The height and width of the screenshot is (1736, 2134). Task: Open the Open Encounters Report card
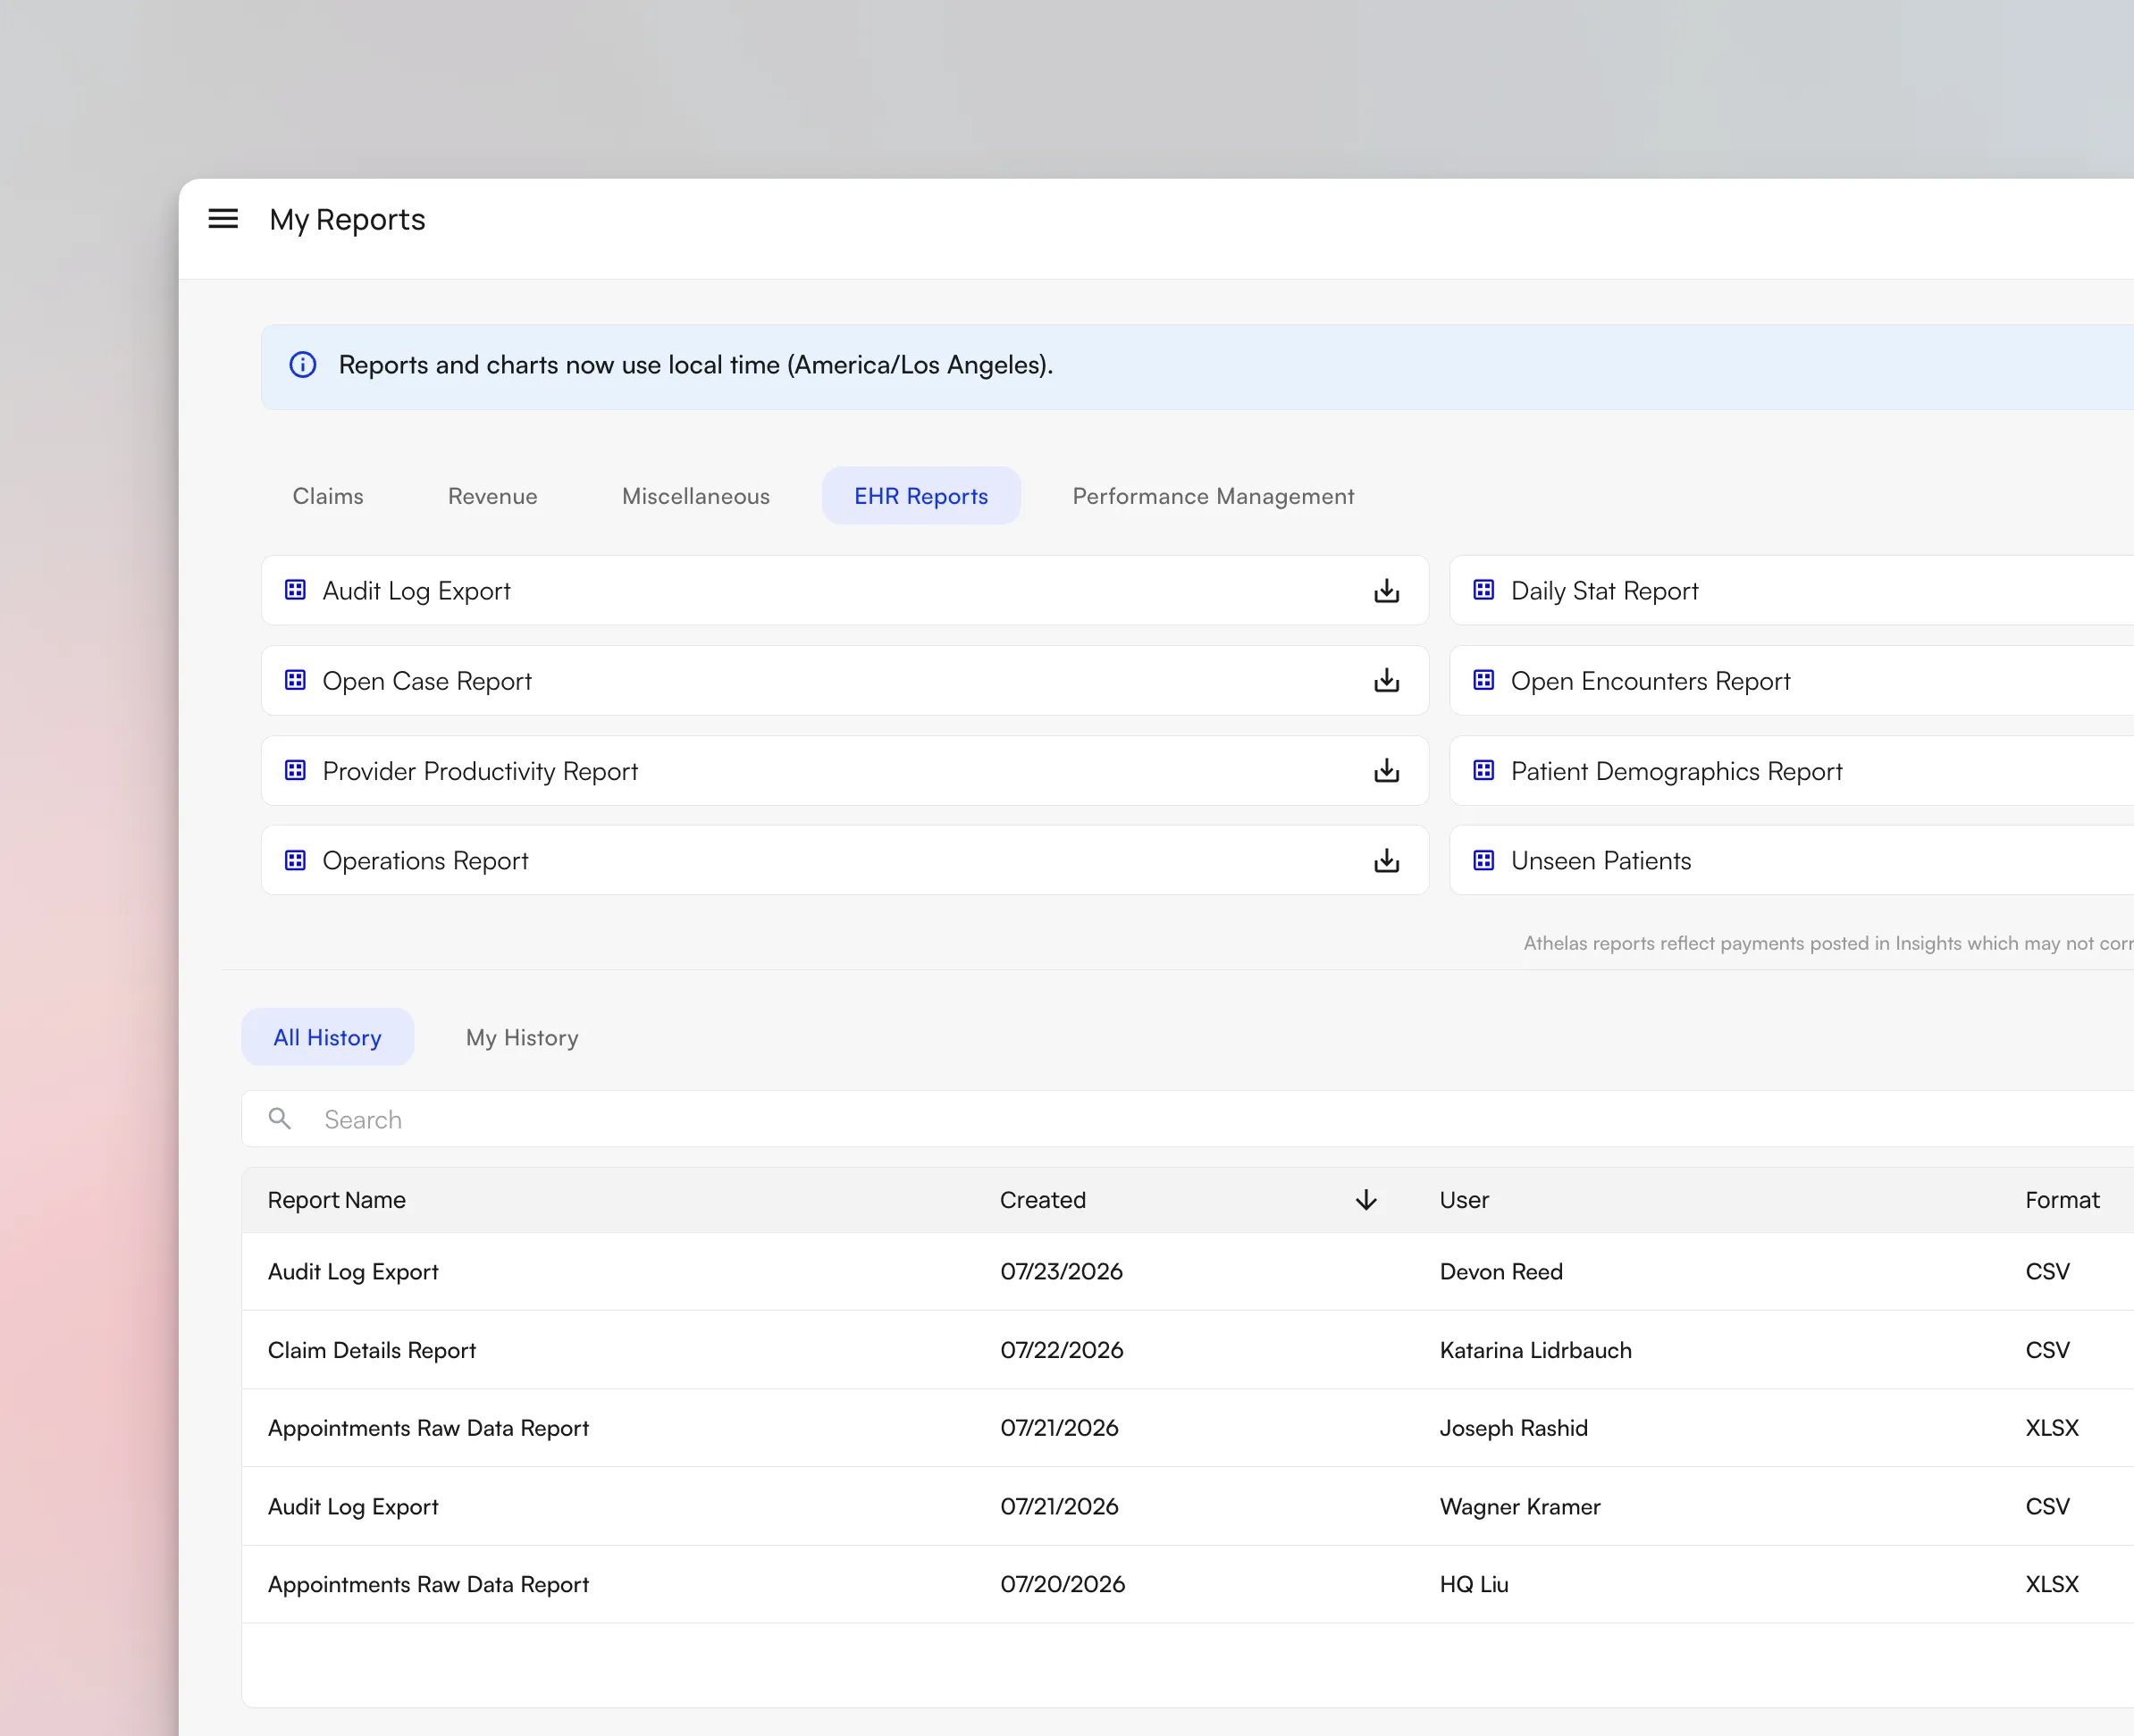(x=1792, y=681)
